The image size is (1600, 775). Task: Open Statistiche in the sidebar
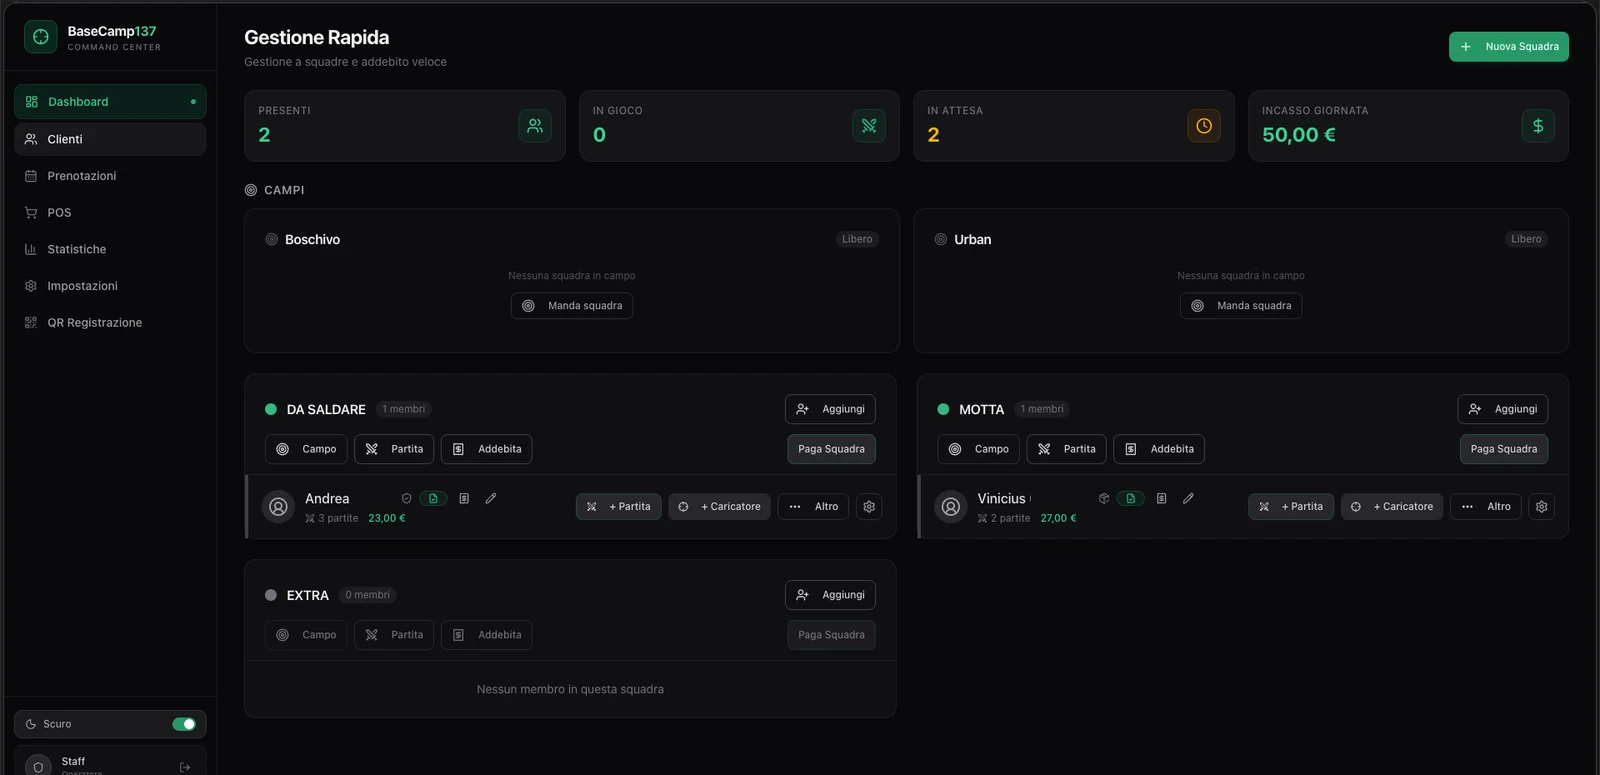110,249
